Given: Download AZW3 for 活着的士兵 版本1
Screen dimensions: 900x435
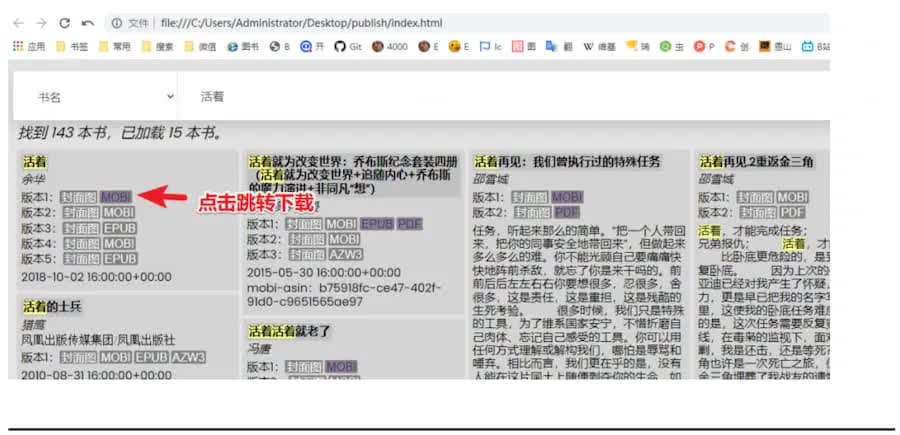Looking at the screenshot, I should tap(188, 358).
